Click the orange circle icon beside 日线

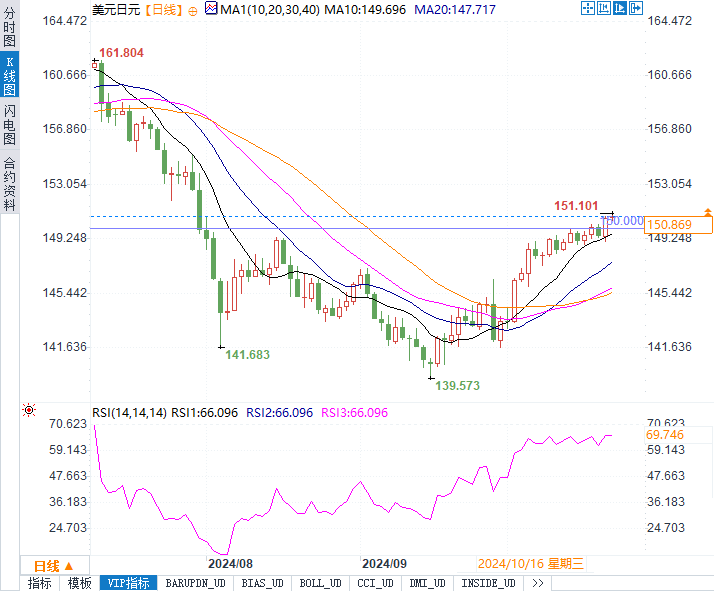(192, 9)
